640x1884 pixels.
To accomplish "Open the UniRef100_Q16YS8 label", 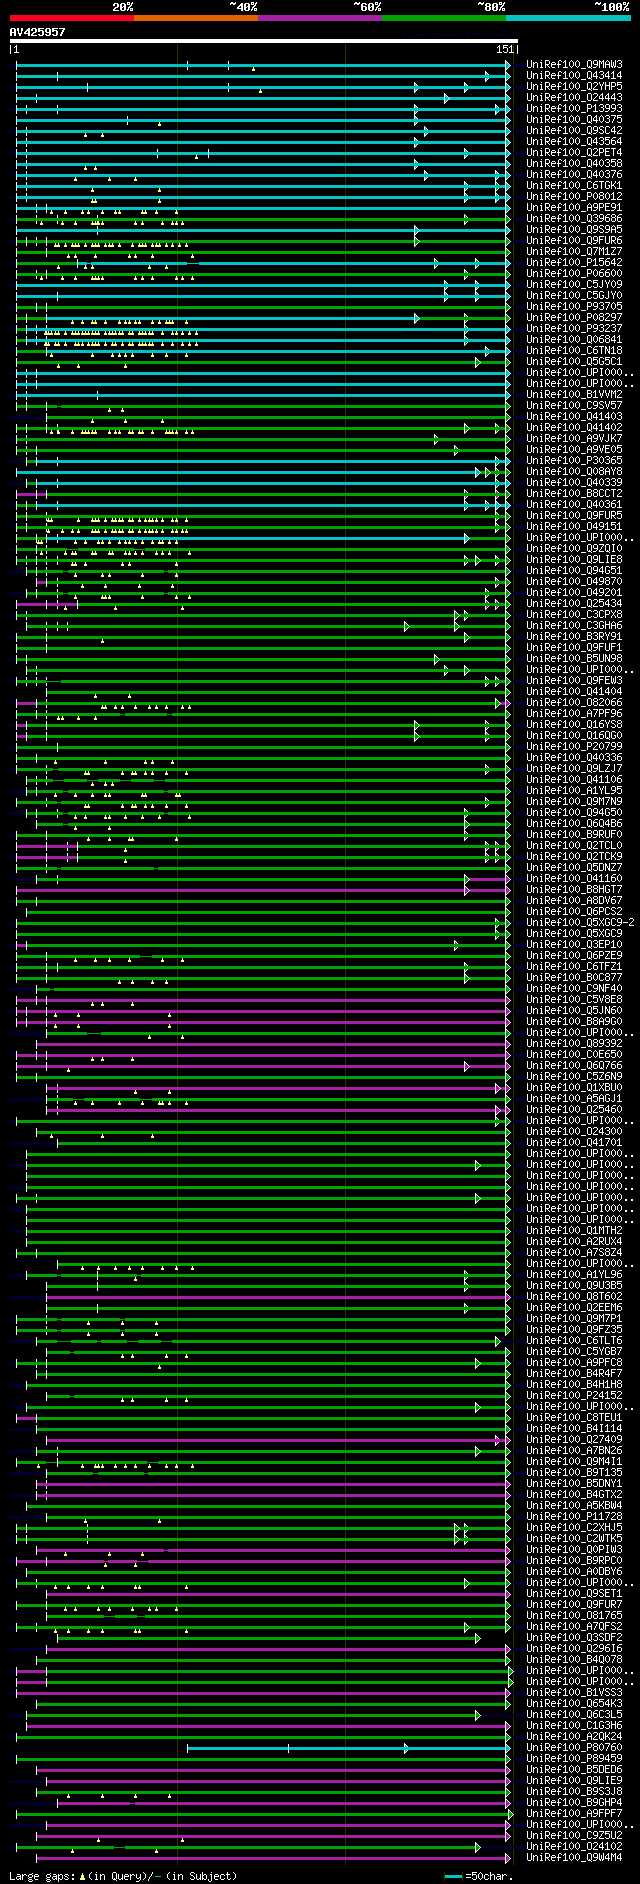I will tap(574, 724).
